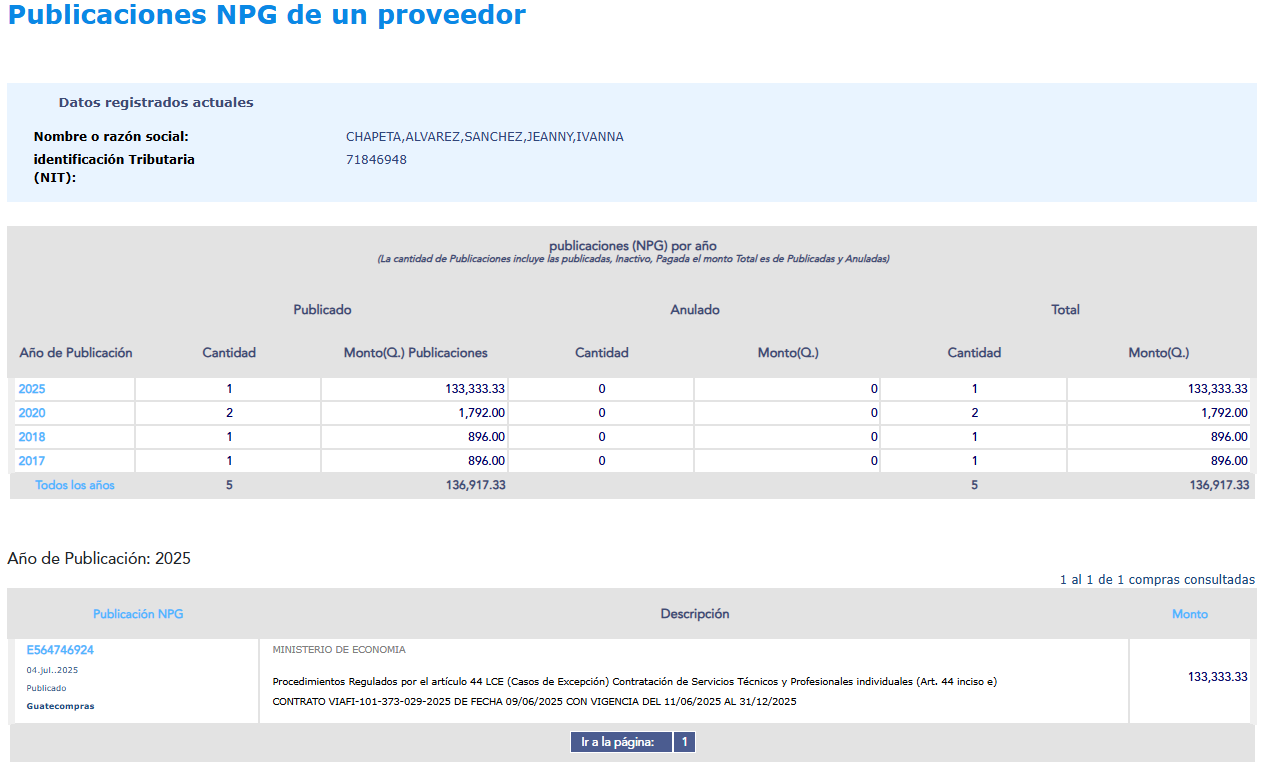Image resolution: width=1264 pixels, height=773 pixels.
Task: Click the 'Datos registrados actuales' section heading
Action: tap(156, 103)
